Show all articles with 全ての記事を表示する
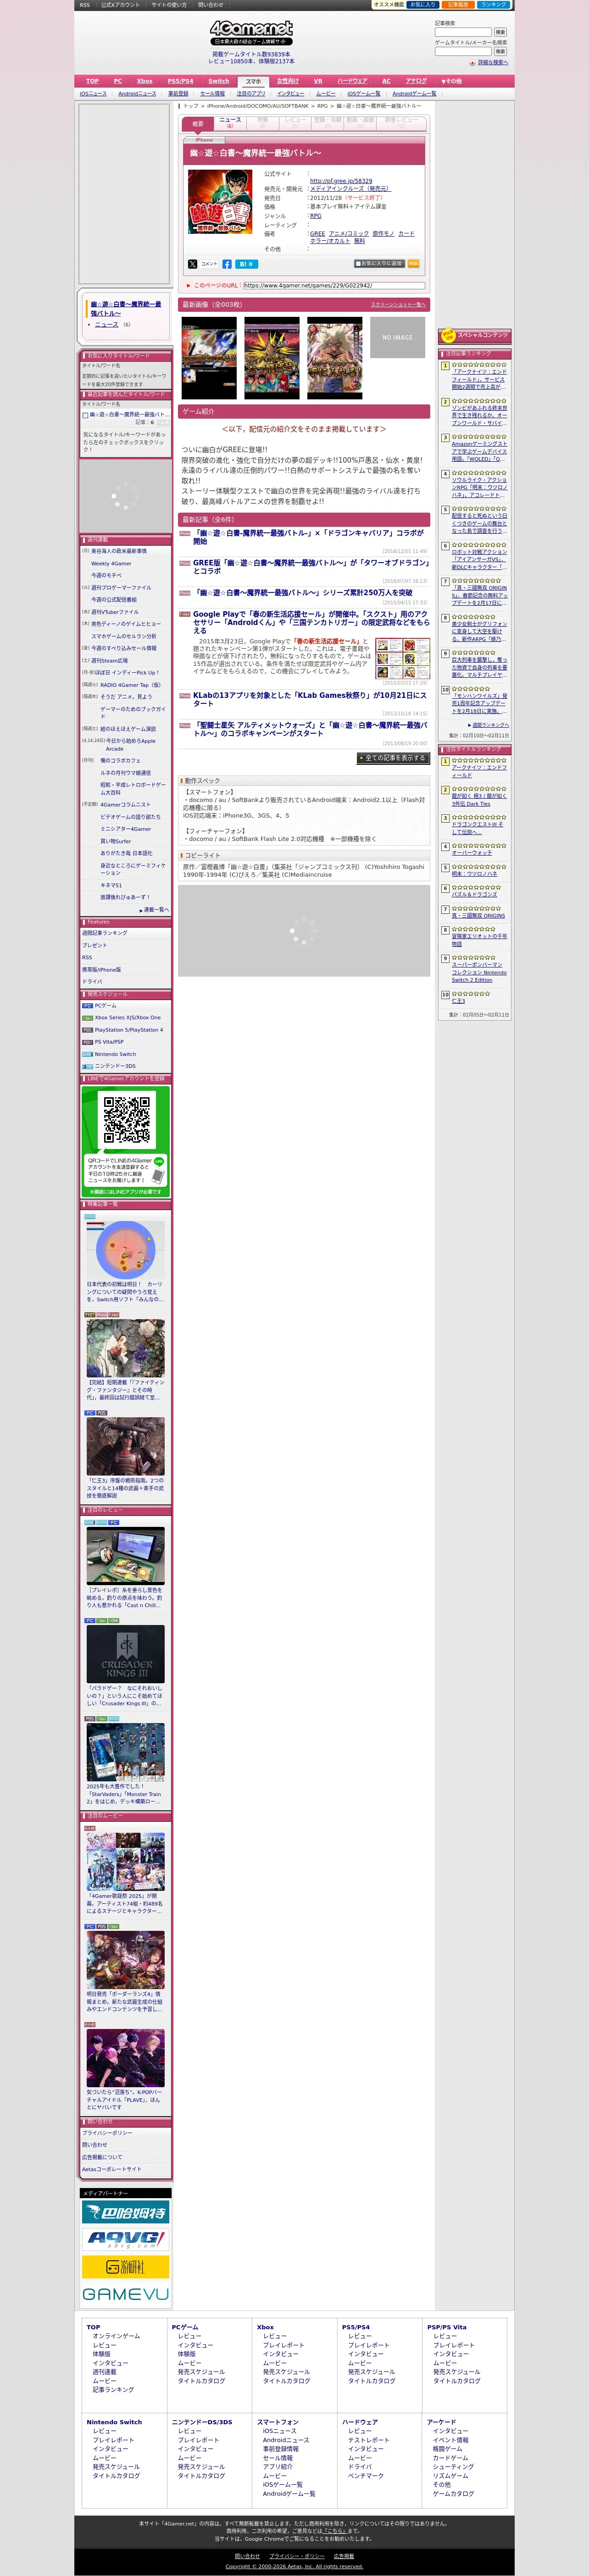Screen dimensions: 589x2576 point(393,758)
